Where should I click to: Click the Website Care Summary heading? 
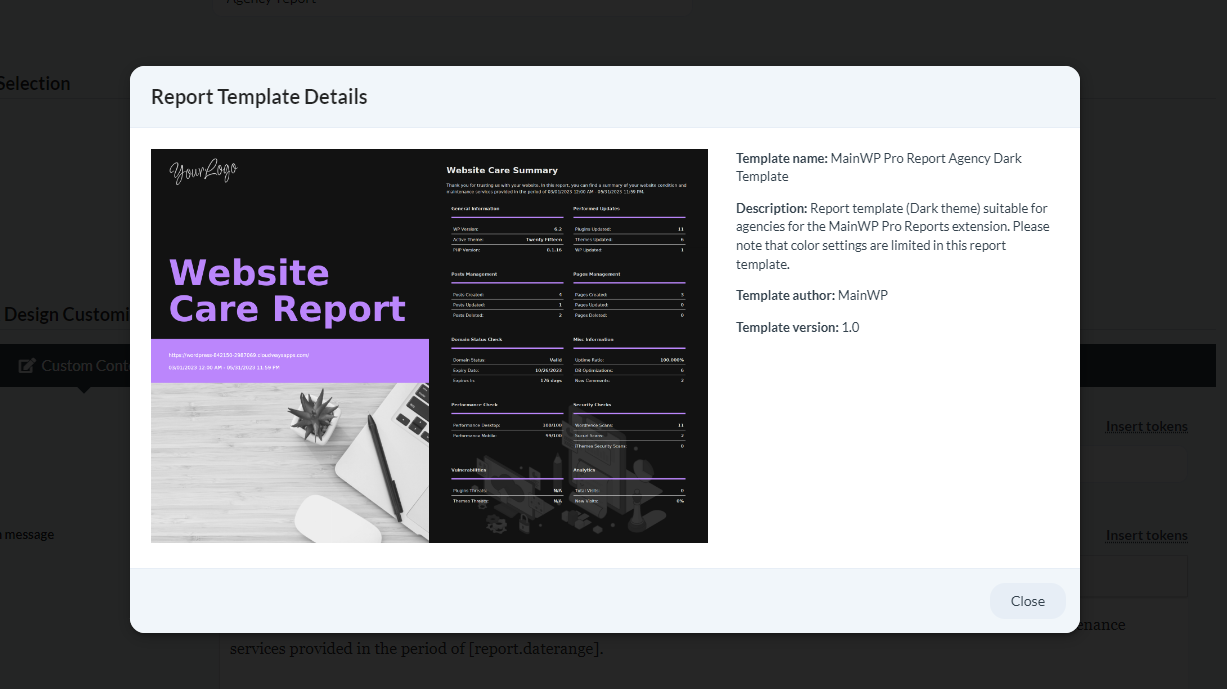pos(502,170)
